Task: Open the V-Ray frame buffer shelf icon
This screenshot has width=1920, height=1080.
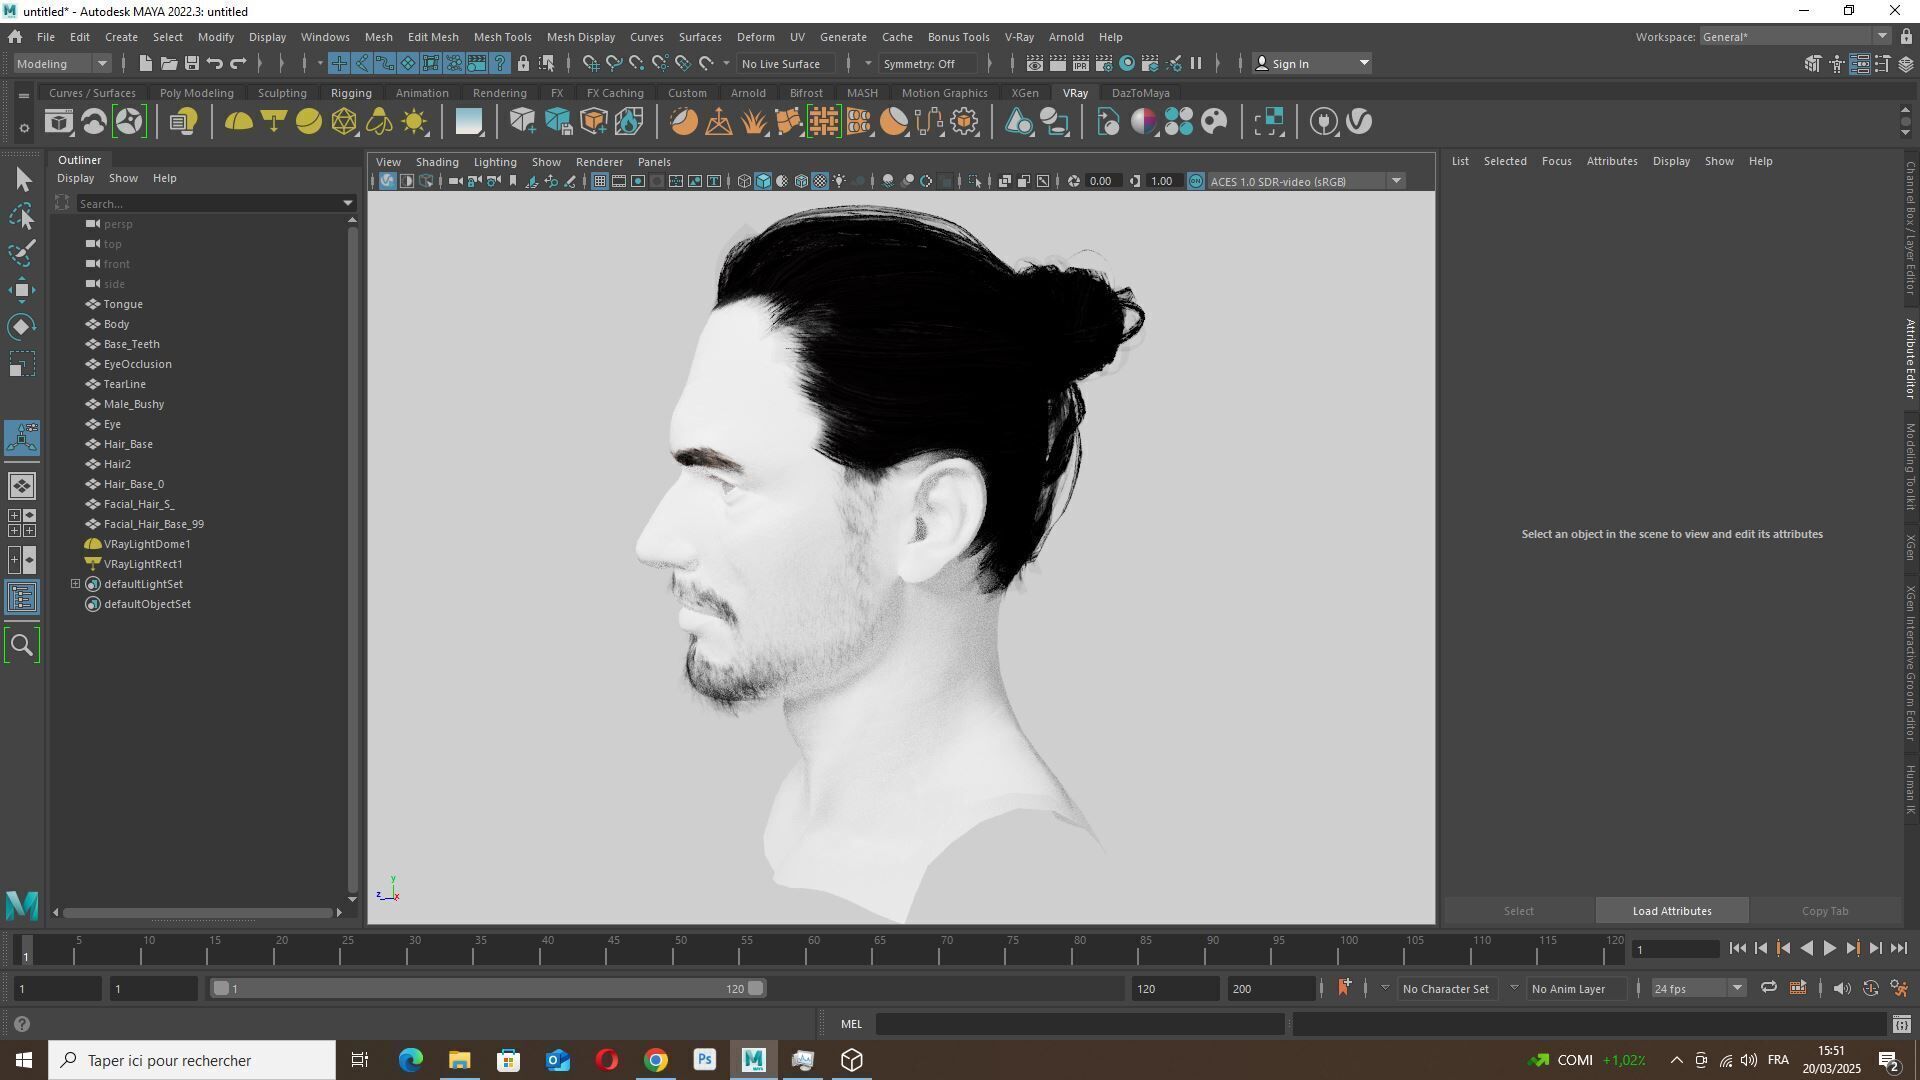Action: click(59, 122)
